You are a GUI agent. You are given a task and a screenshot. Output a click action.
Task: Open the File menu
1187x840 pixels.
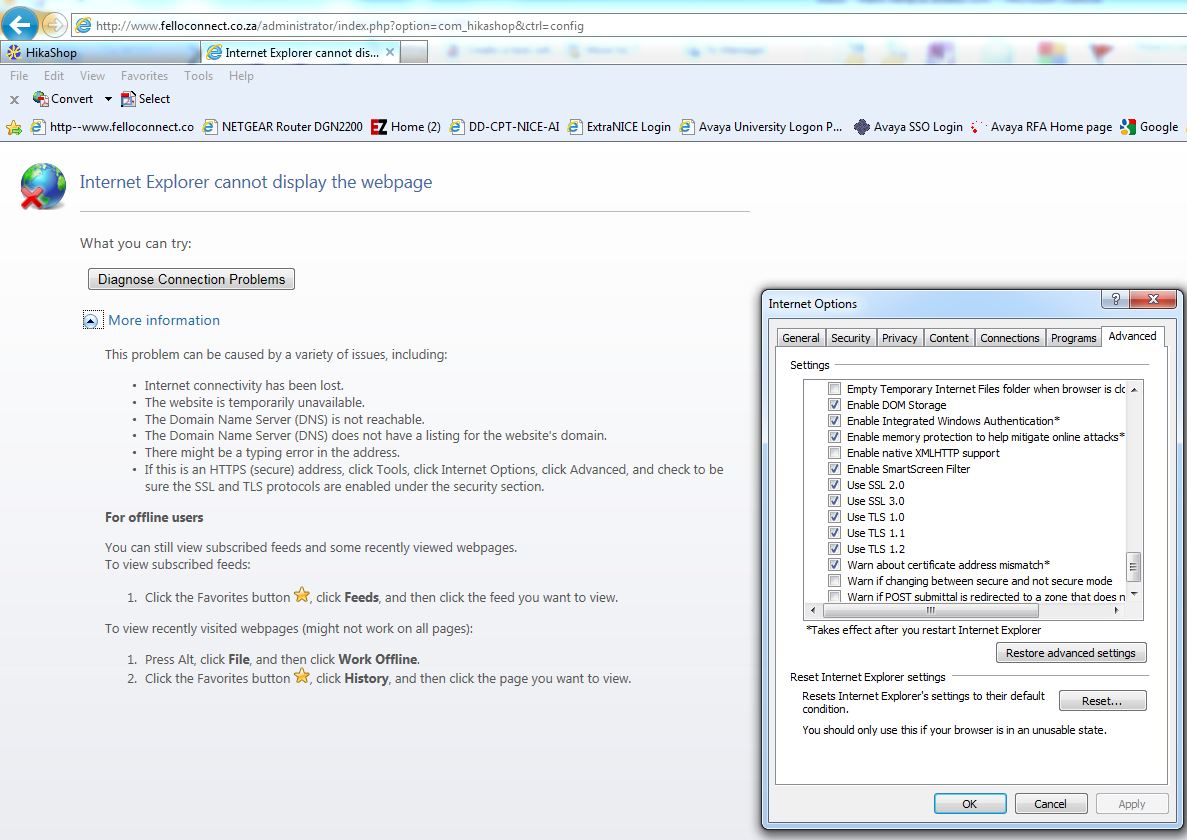19,76
